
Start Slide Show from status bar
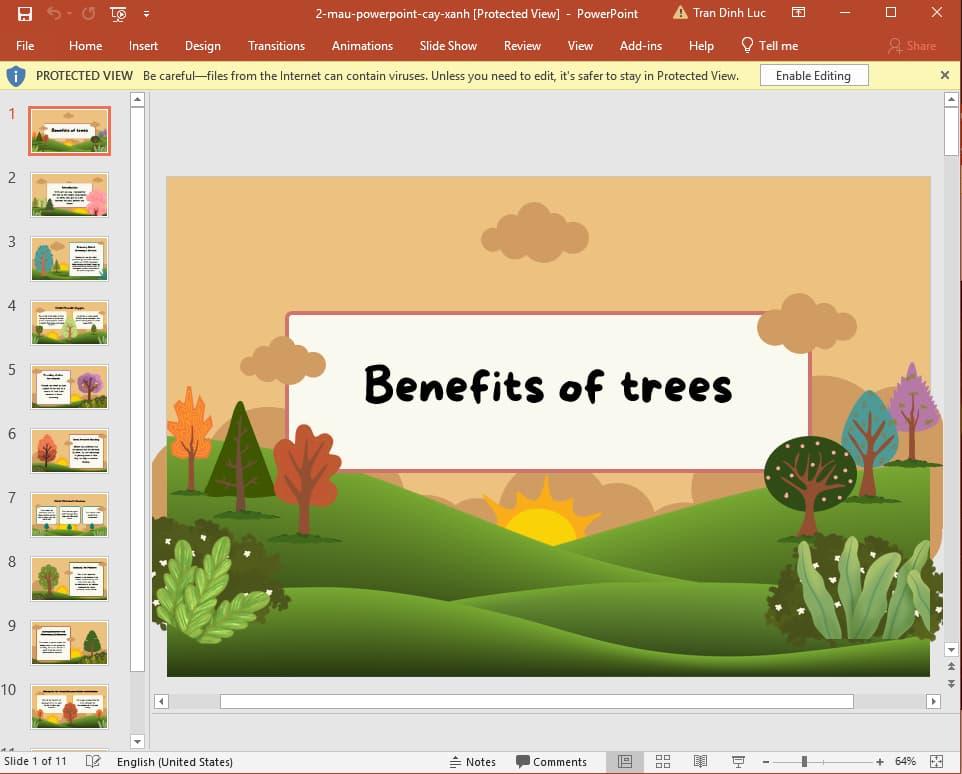[737, 761]
